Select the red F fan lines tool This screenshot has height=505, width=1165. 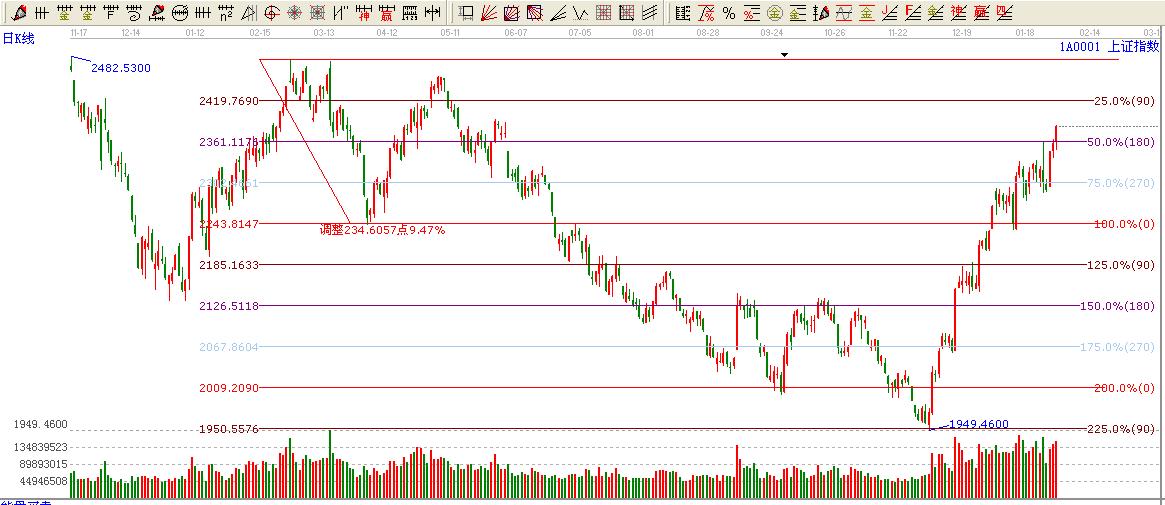click(911, 13)
